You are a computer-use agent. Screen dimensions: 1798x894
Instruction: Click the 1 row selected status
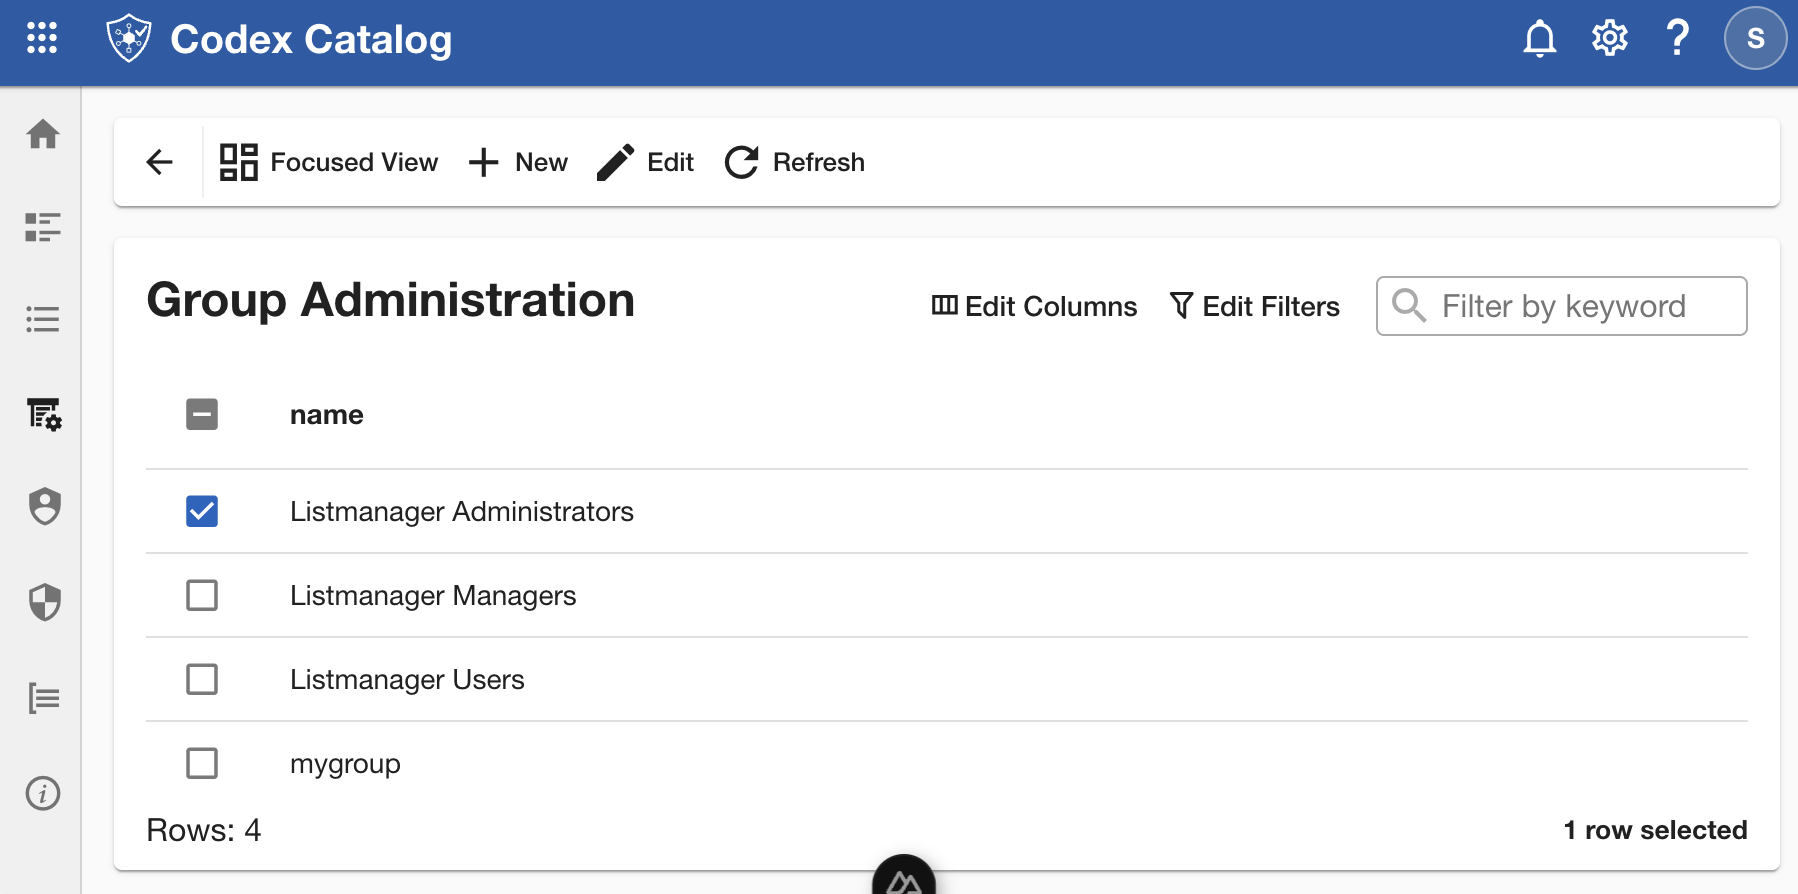coord(1655,830)
